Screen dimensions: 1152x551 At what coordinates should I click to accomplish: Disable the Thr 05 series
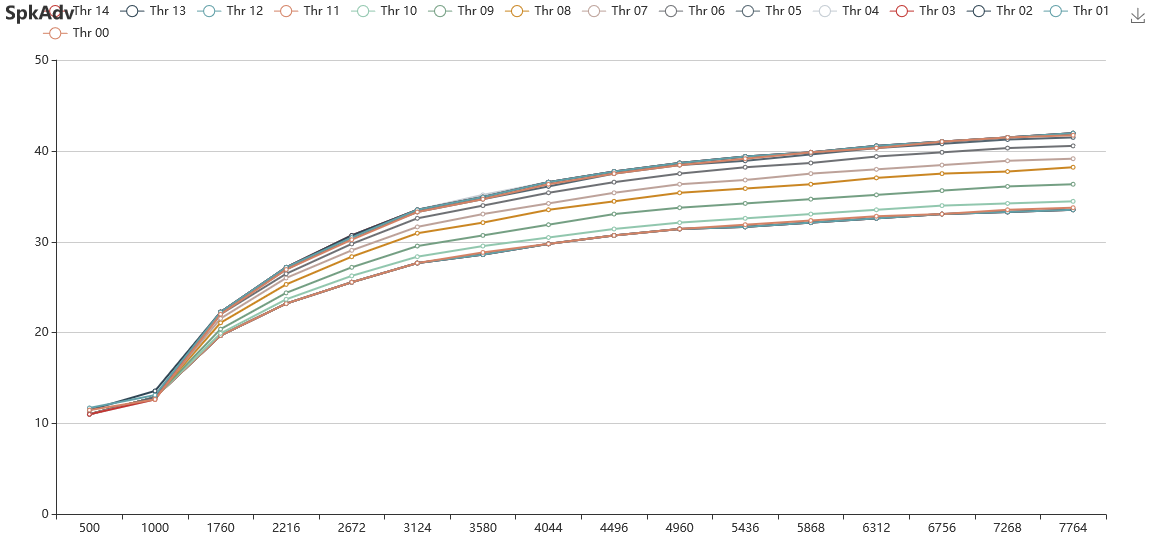click(x=770, y=11)
